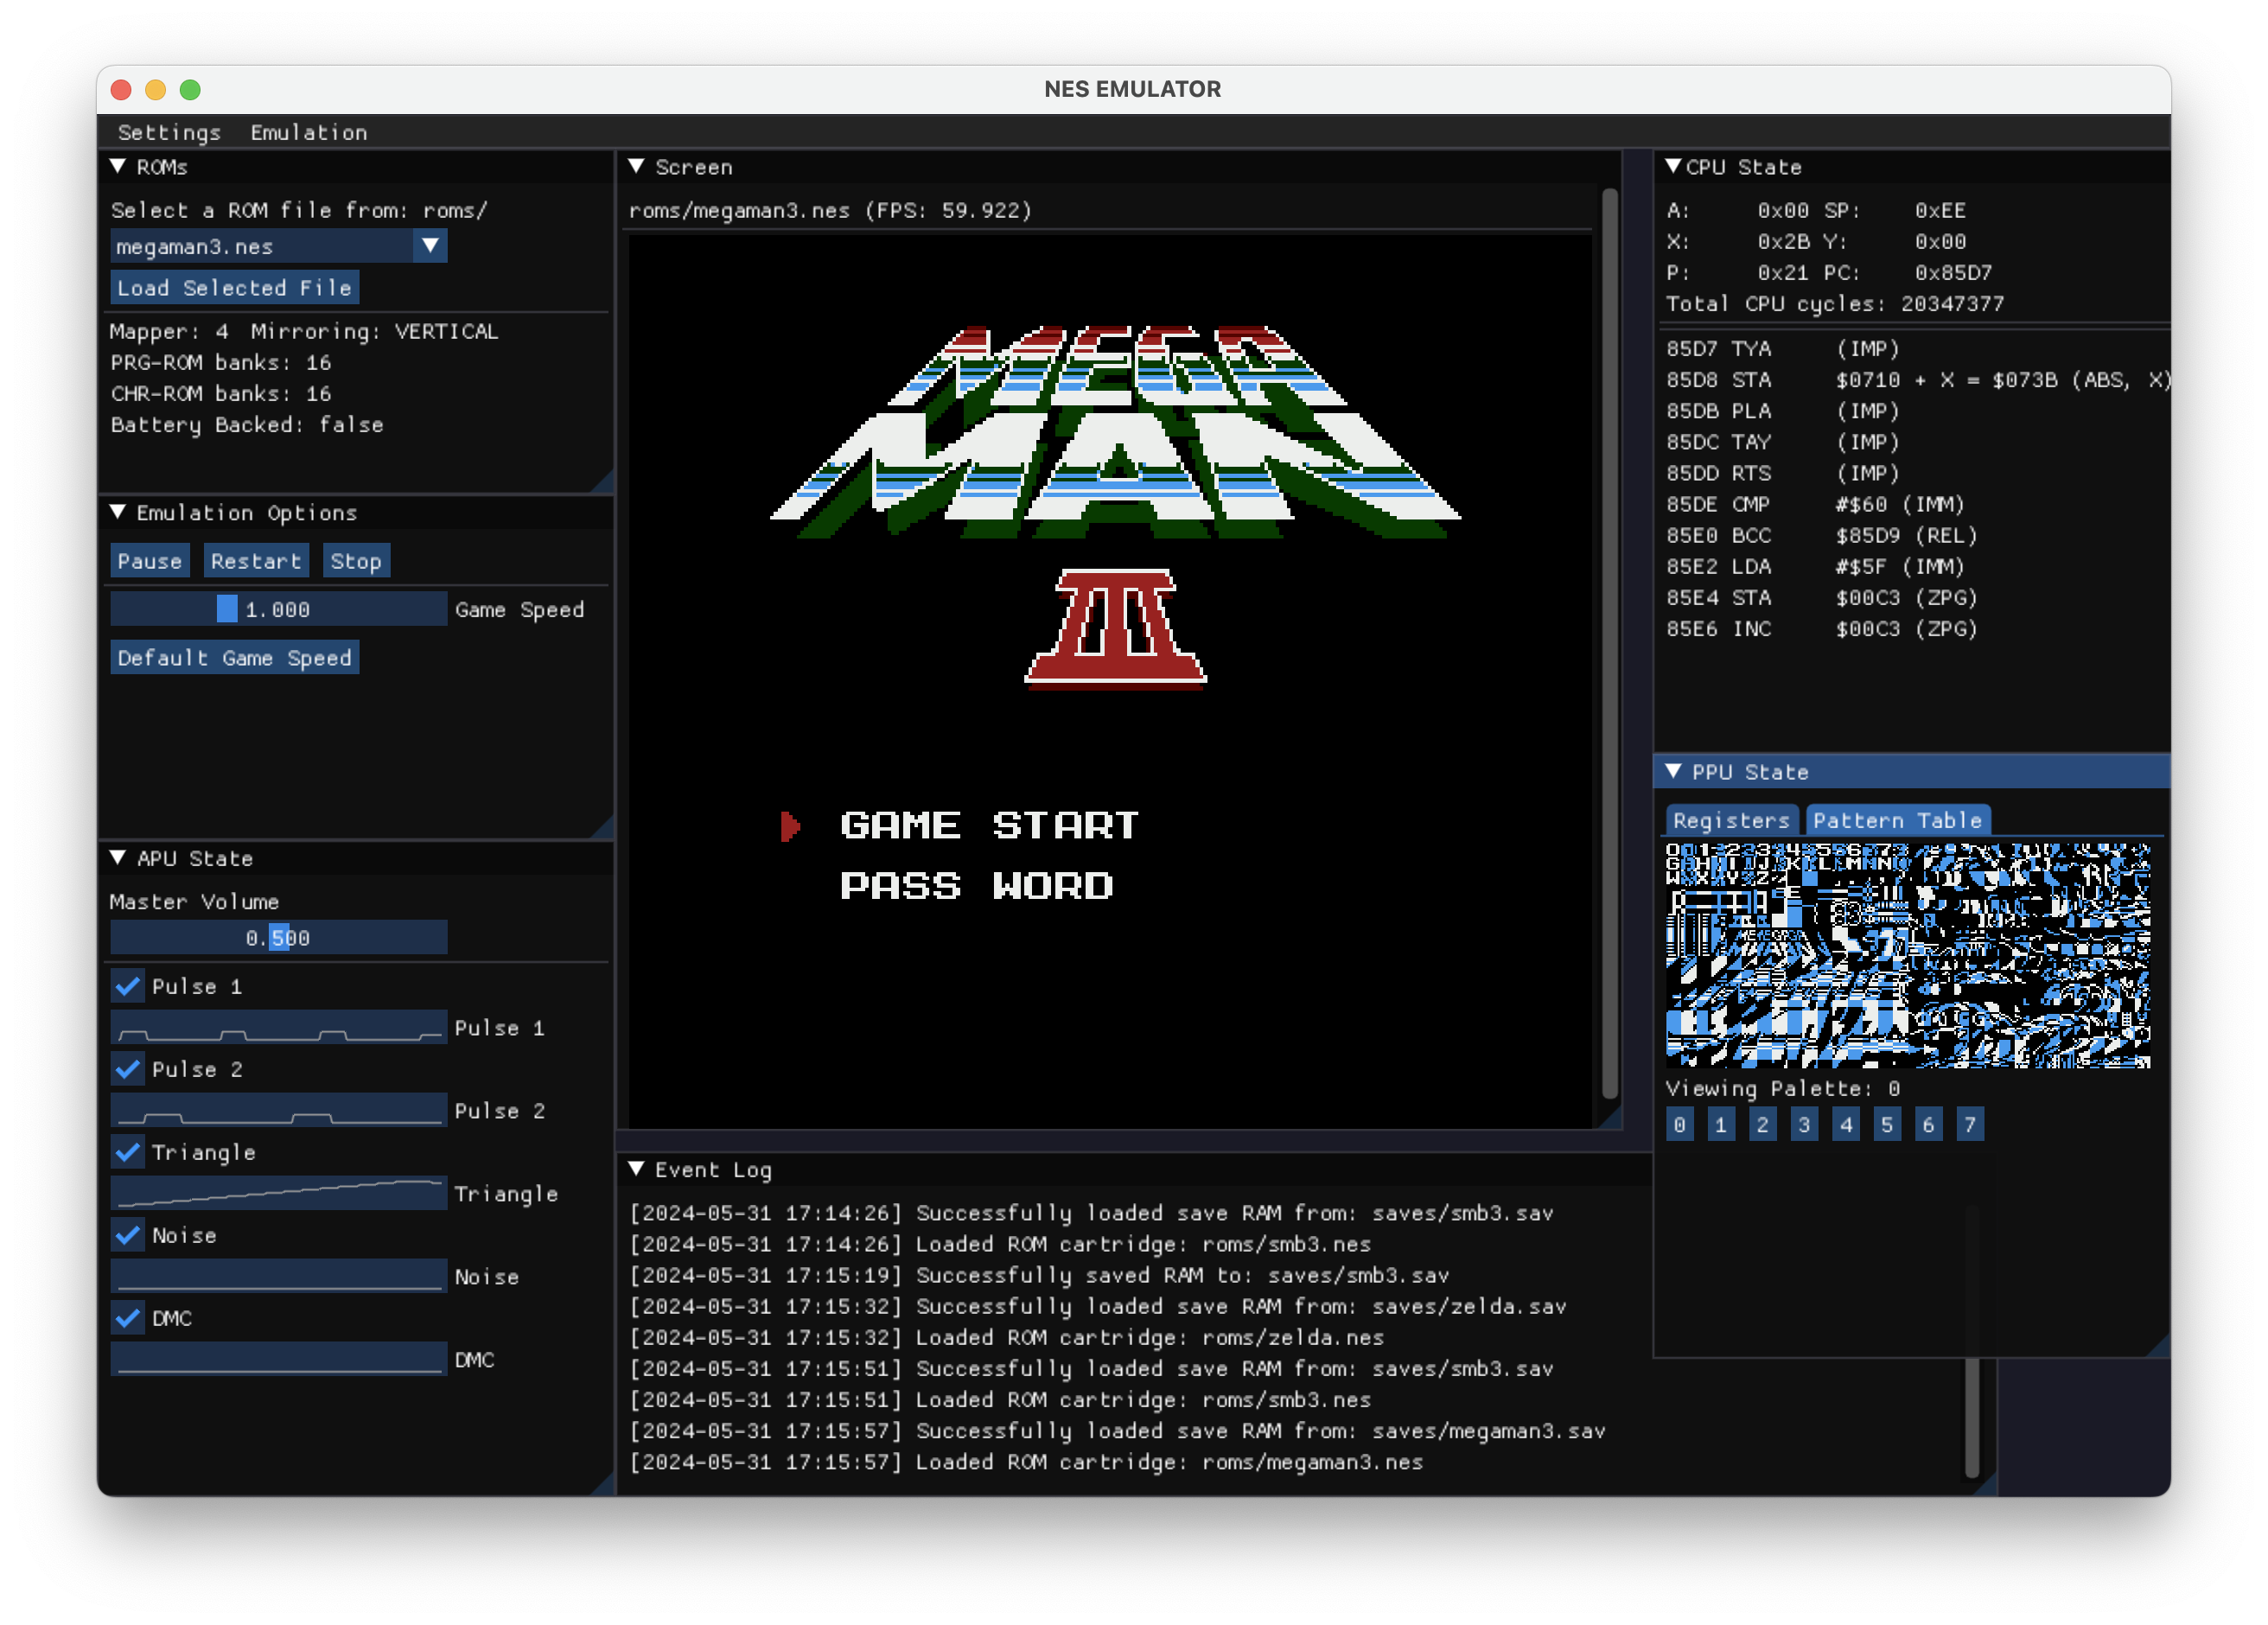This screenshot has height=1625, width=2268.
Task: Click Load Selected File button
Action: (234, 288)
